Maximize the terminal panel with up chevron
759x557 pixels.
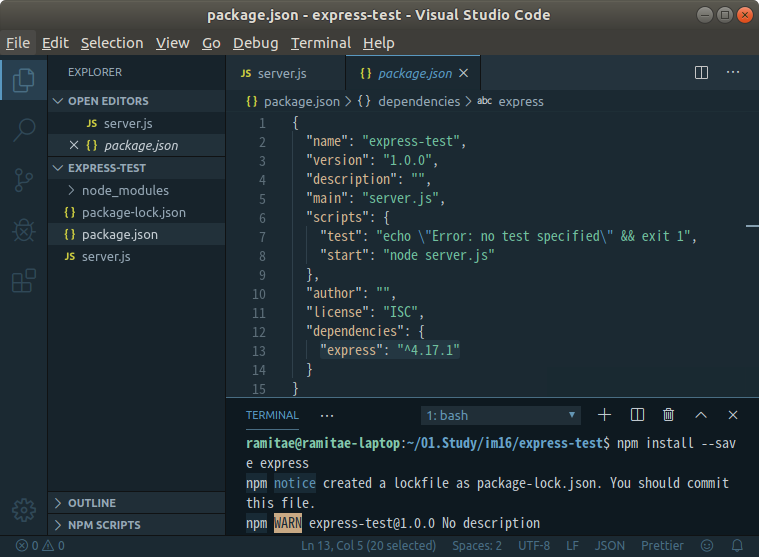click(701, 415)
